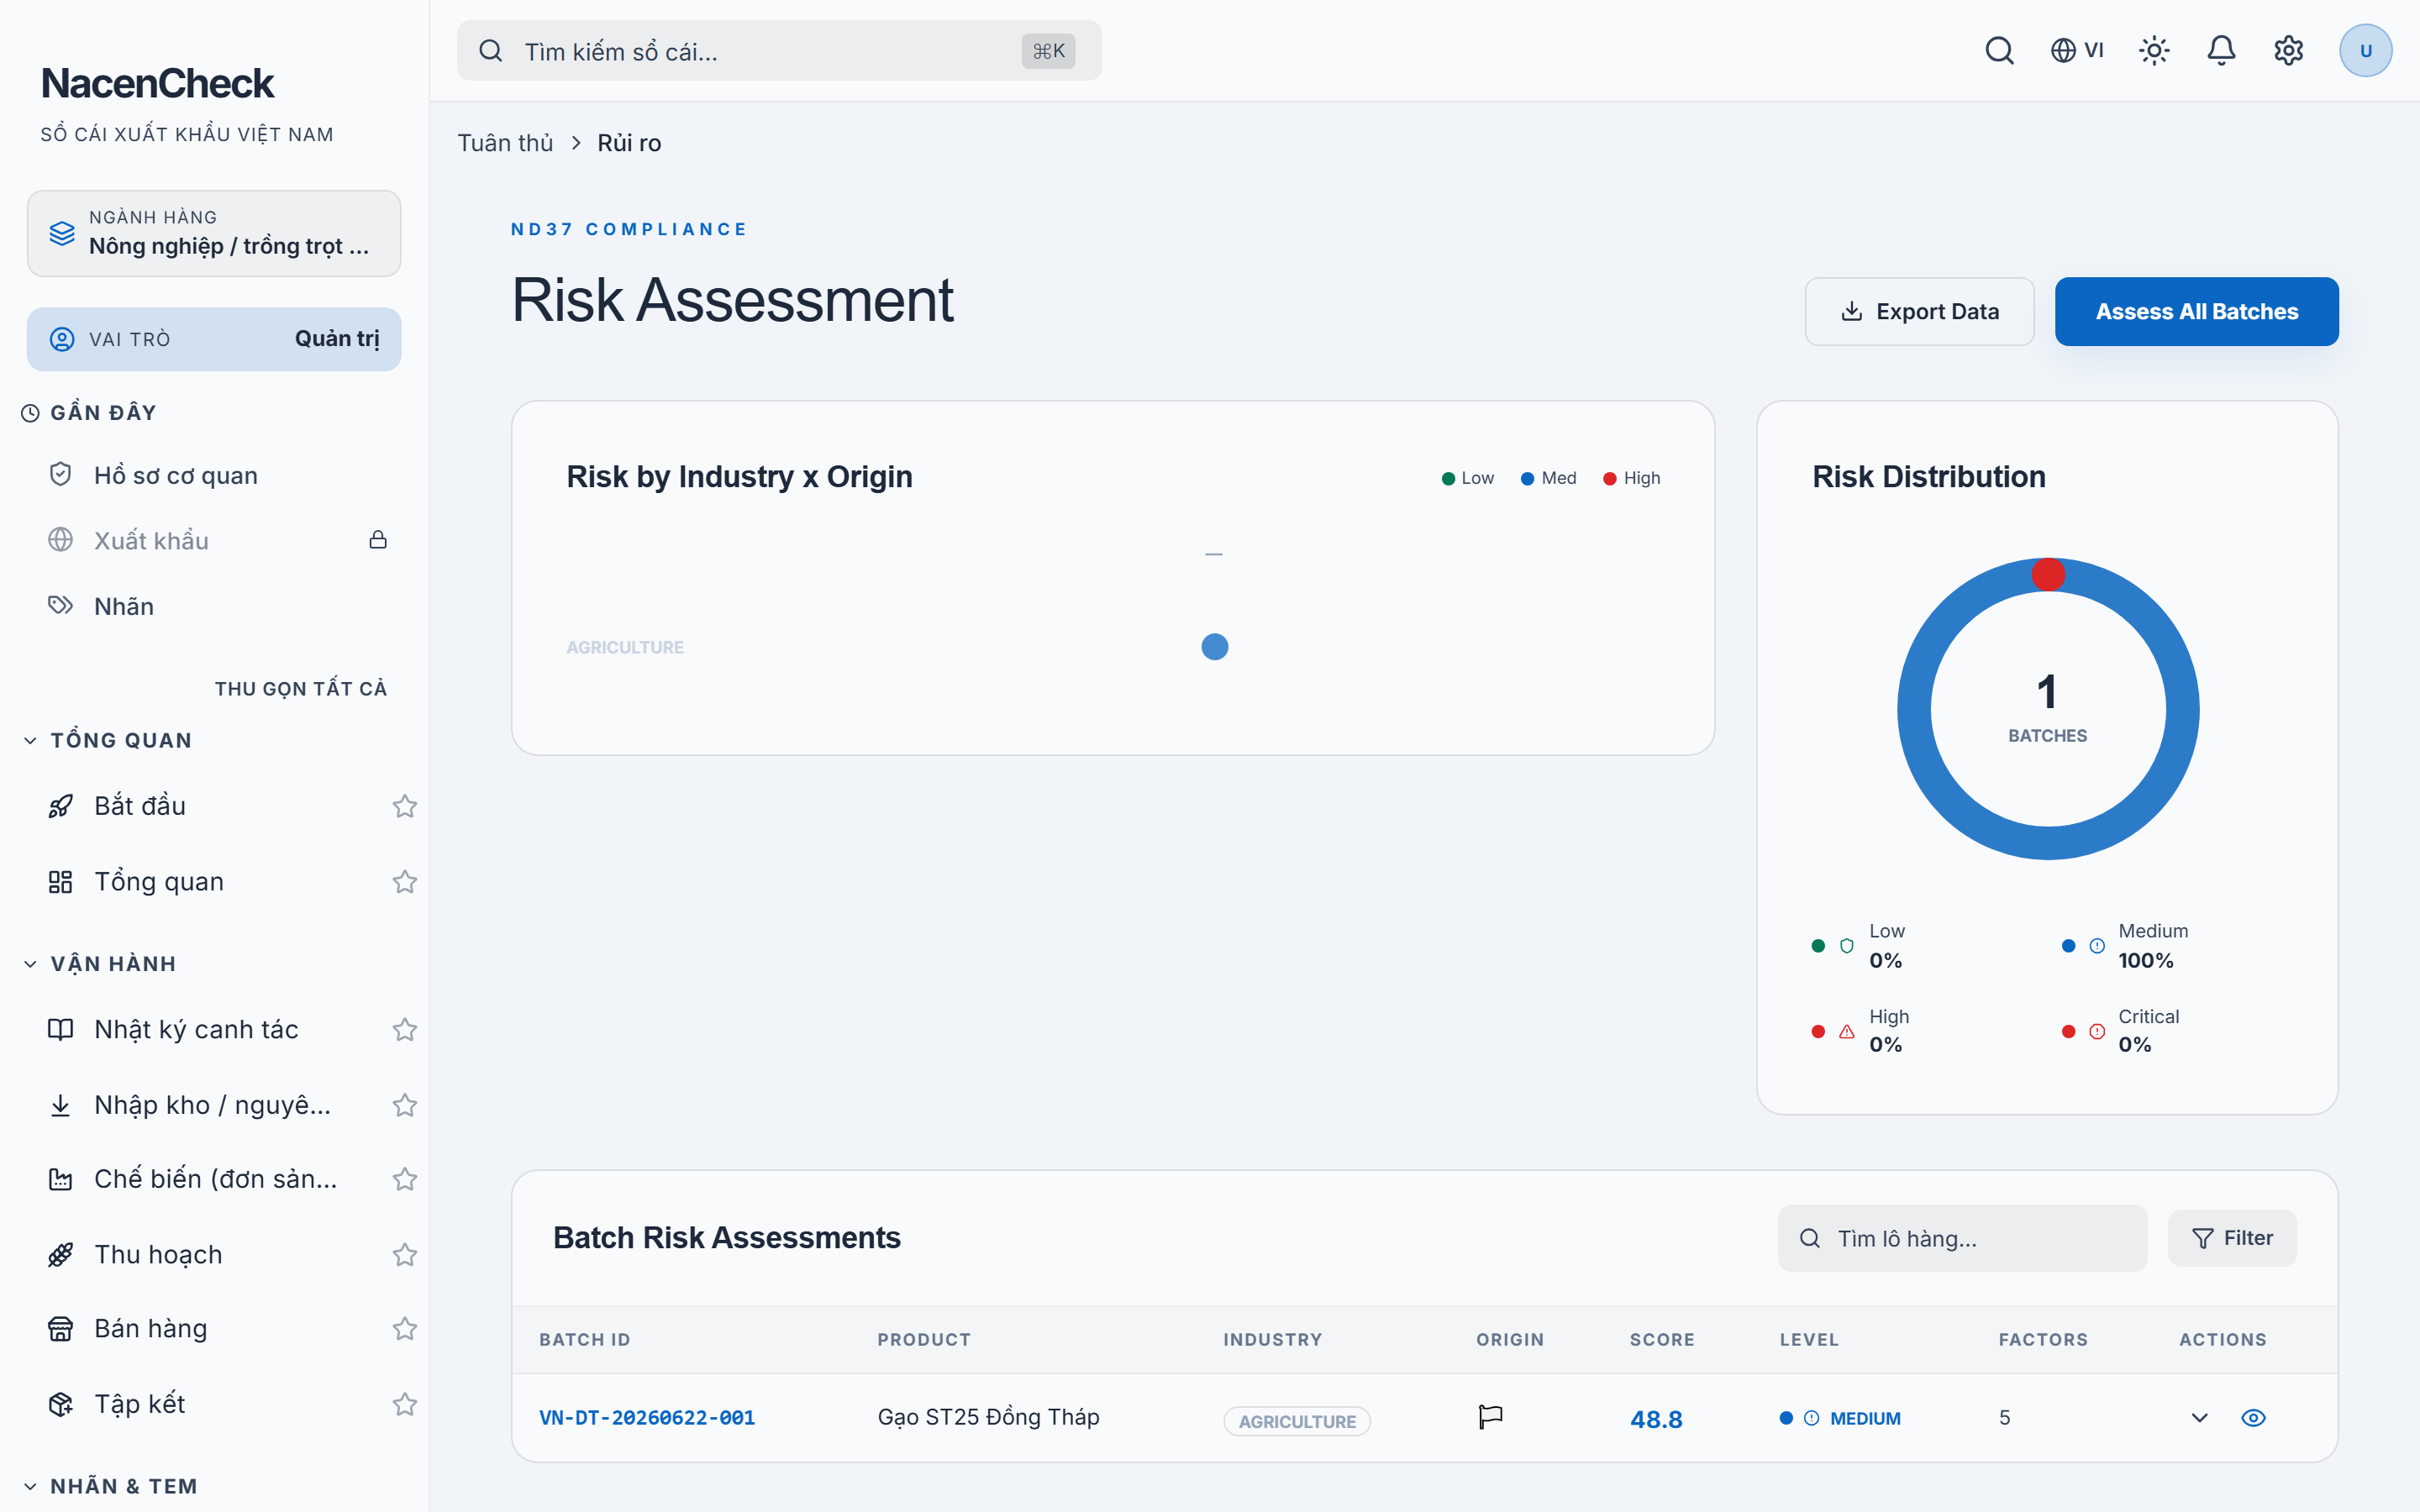The width and height of the screenshot is (2420, 1512).
Task: Toggle light theme sun icon
Action: tap(2154, 50)
